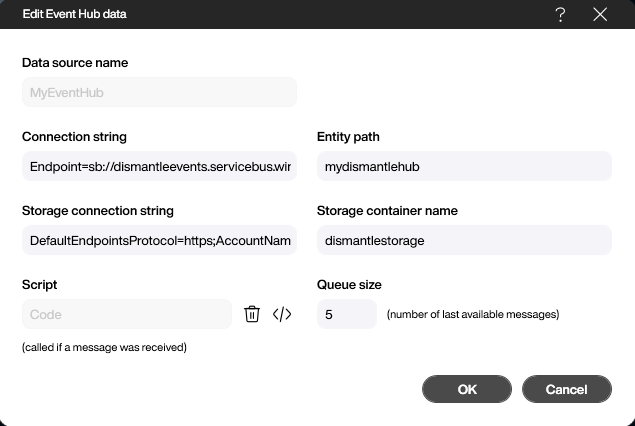Select the Entity path field with mydismantlehub
This screenshot has width=635, height=426.
tap(463, 166)
